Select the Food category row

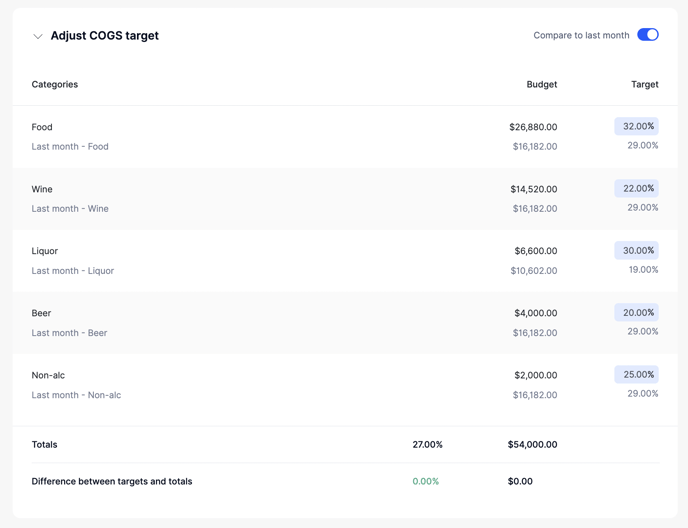click(42, 127)
